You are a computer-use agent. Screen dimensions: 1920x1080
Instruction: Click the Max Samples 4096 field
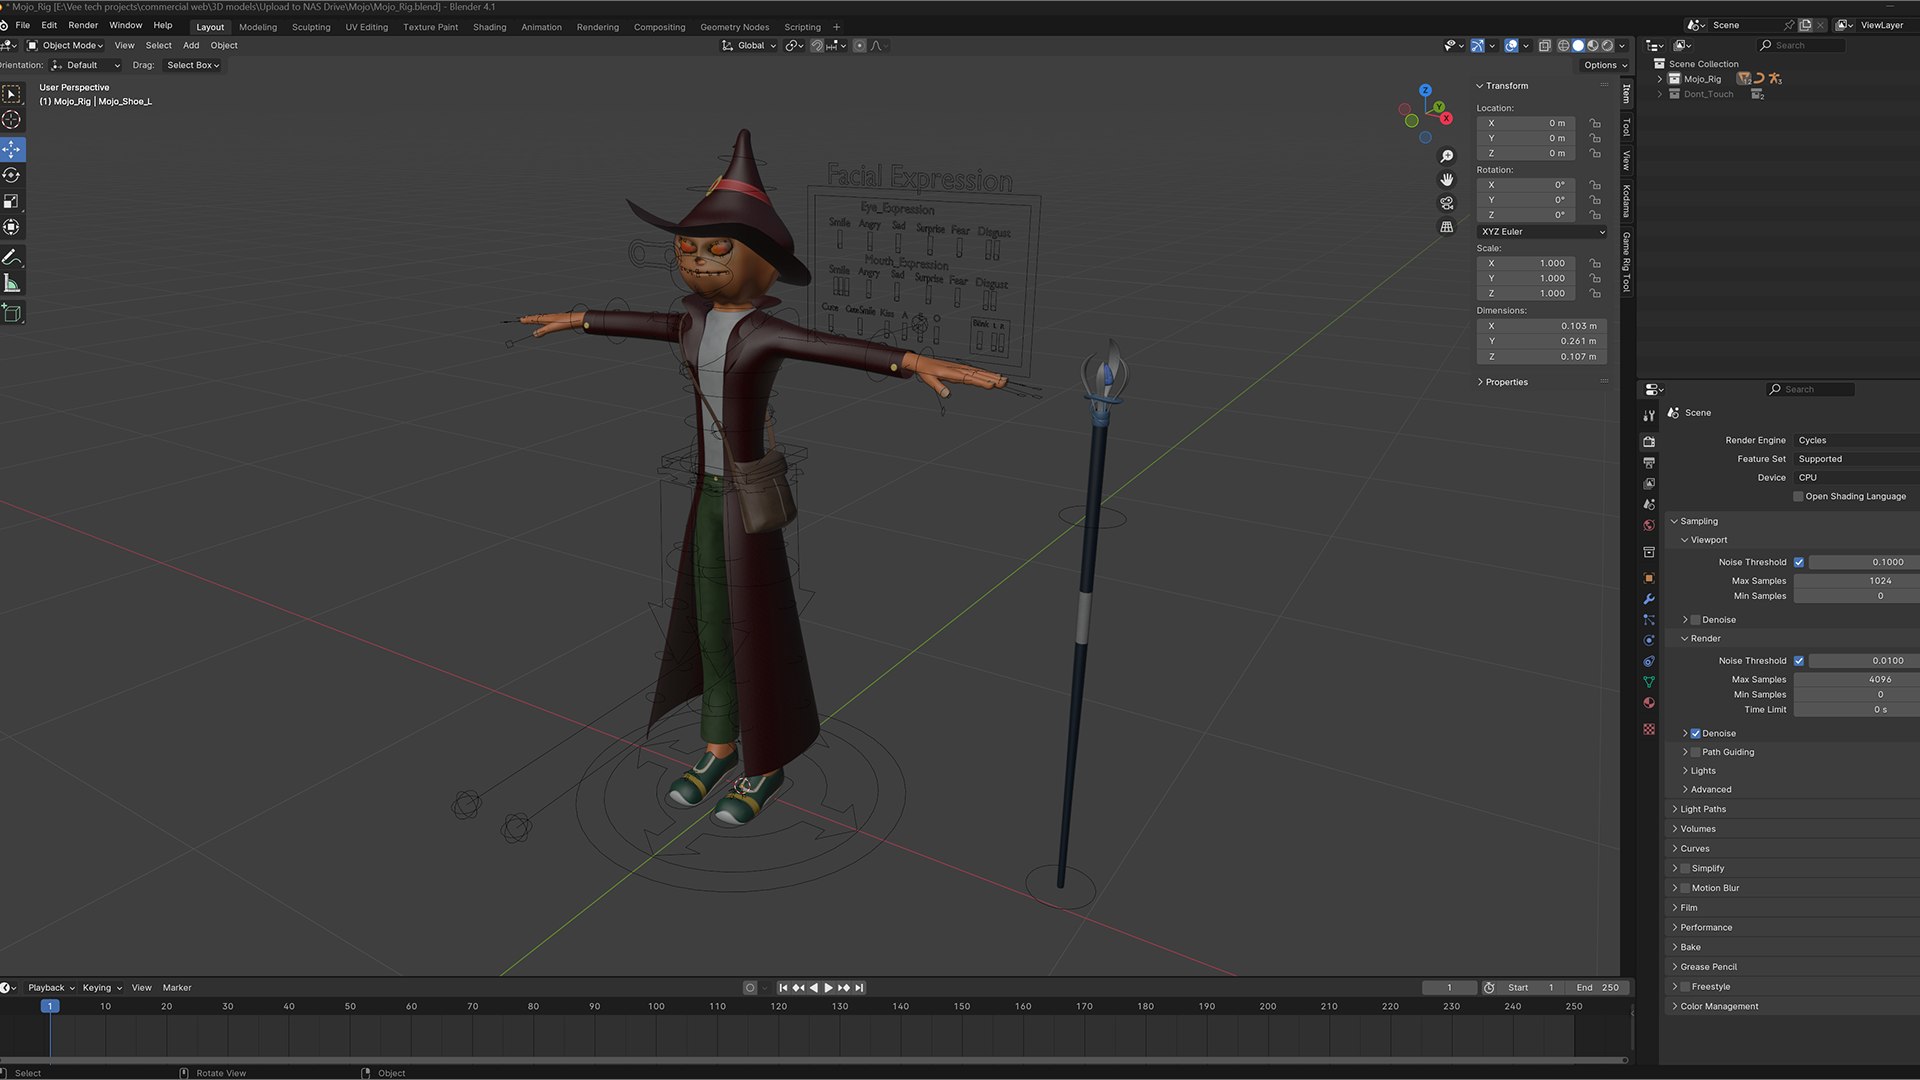[x=1856, y=680]
